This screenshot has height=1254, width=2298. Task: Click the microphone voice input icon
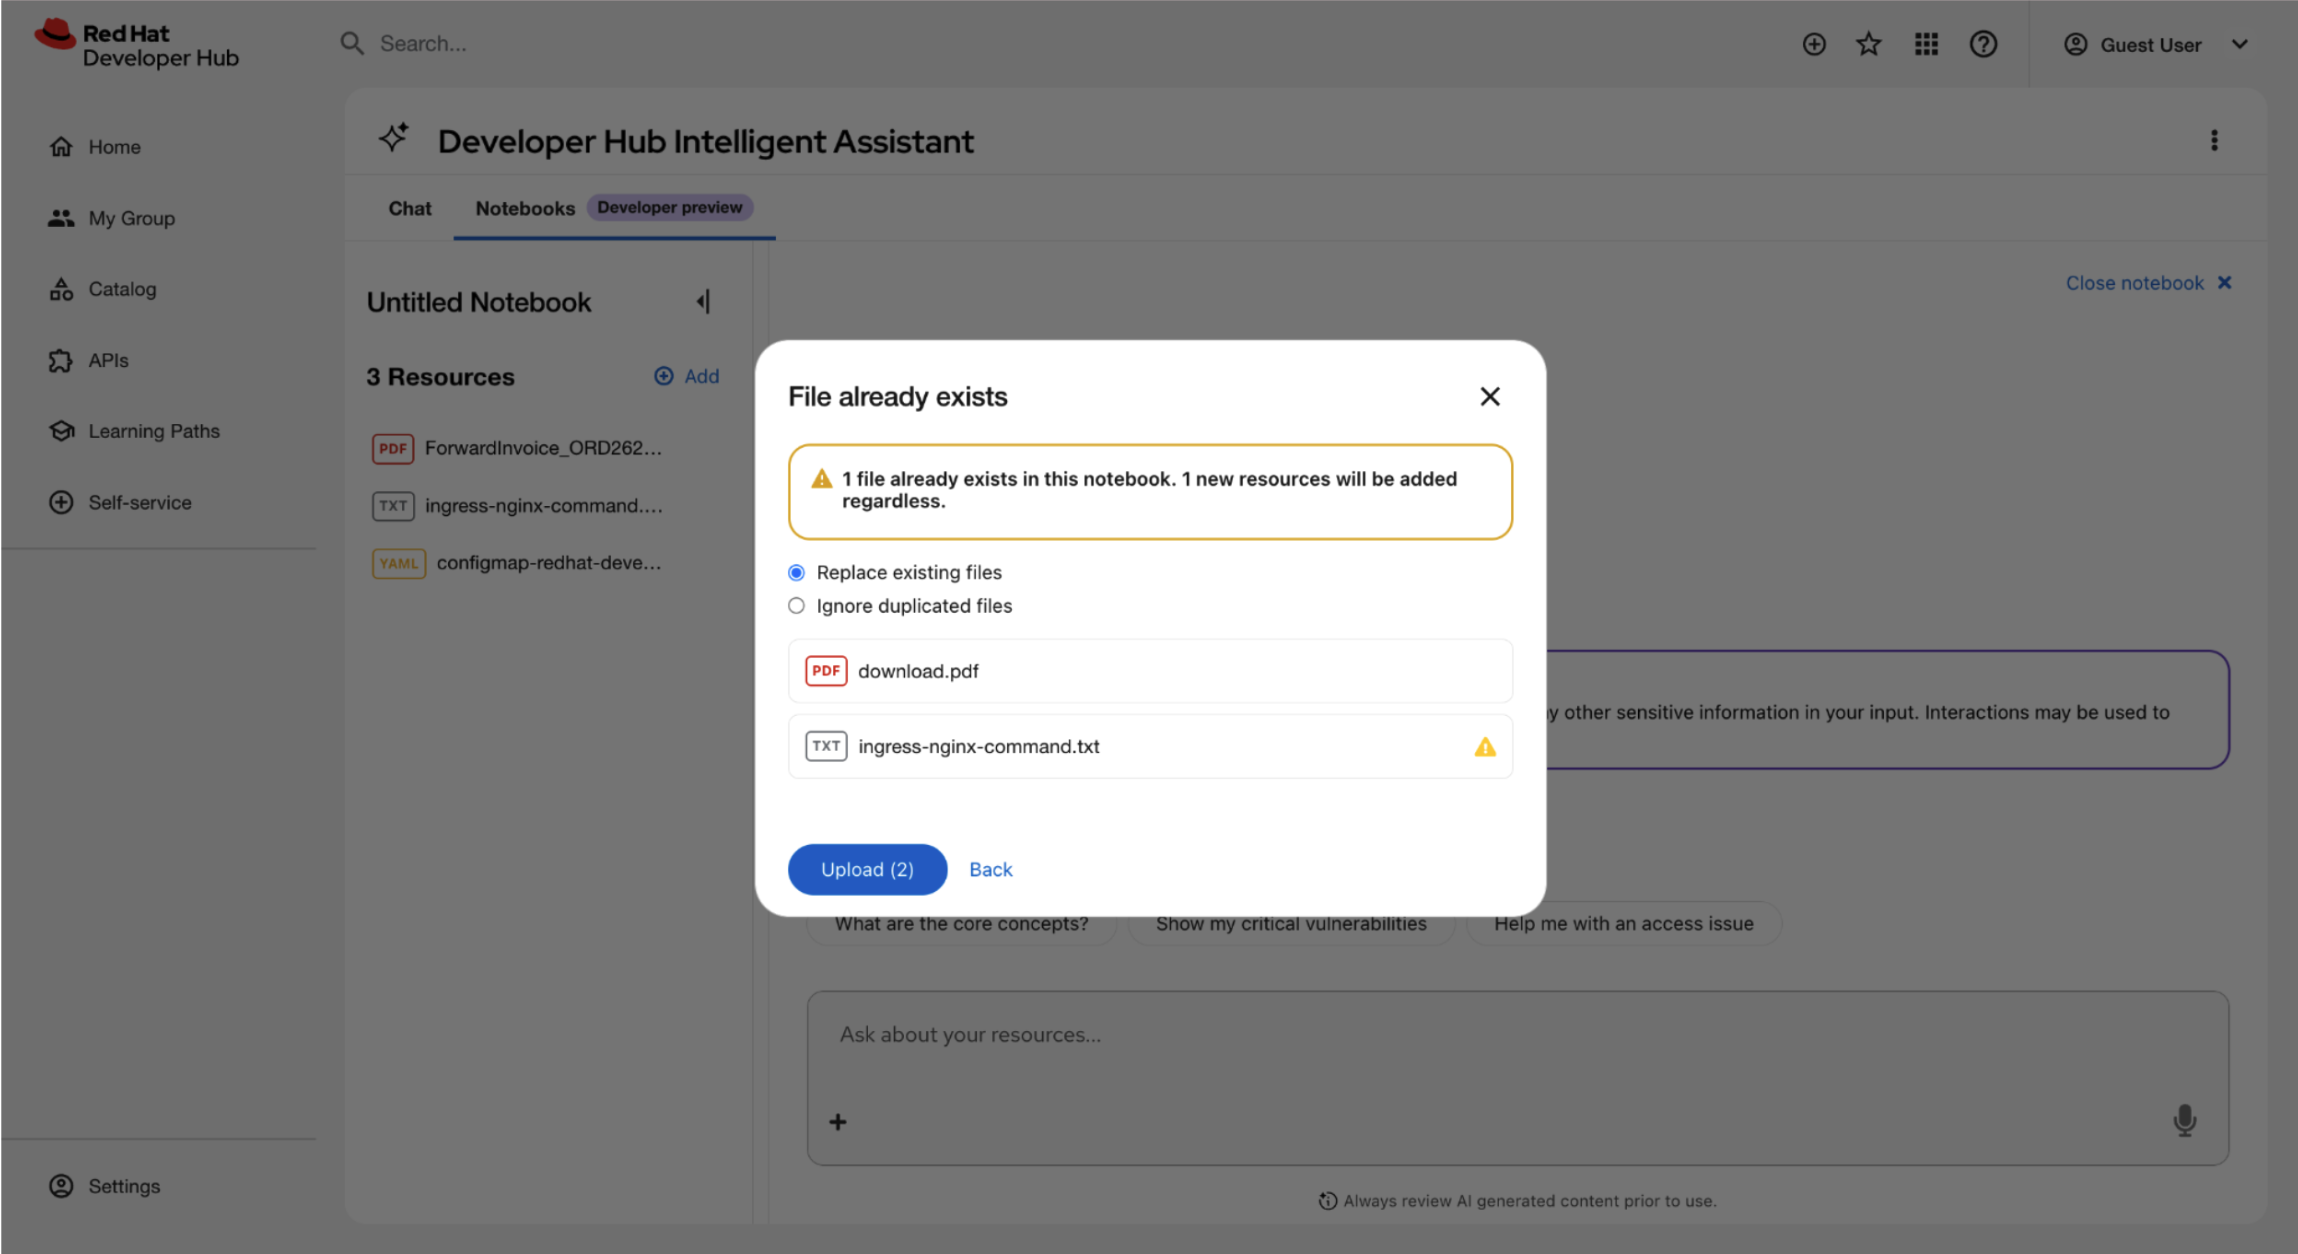(x=2185, y=1121)
